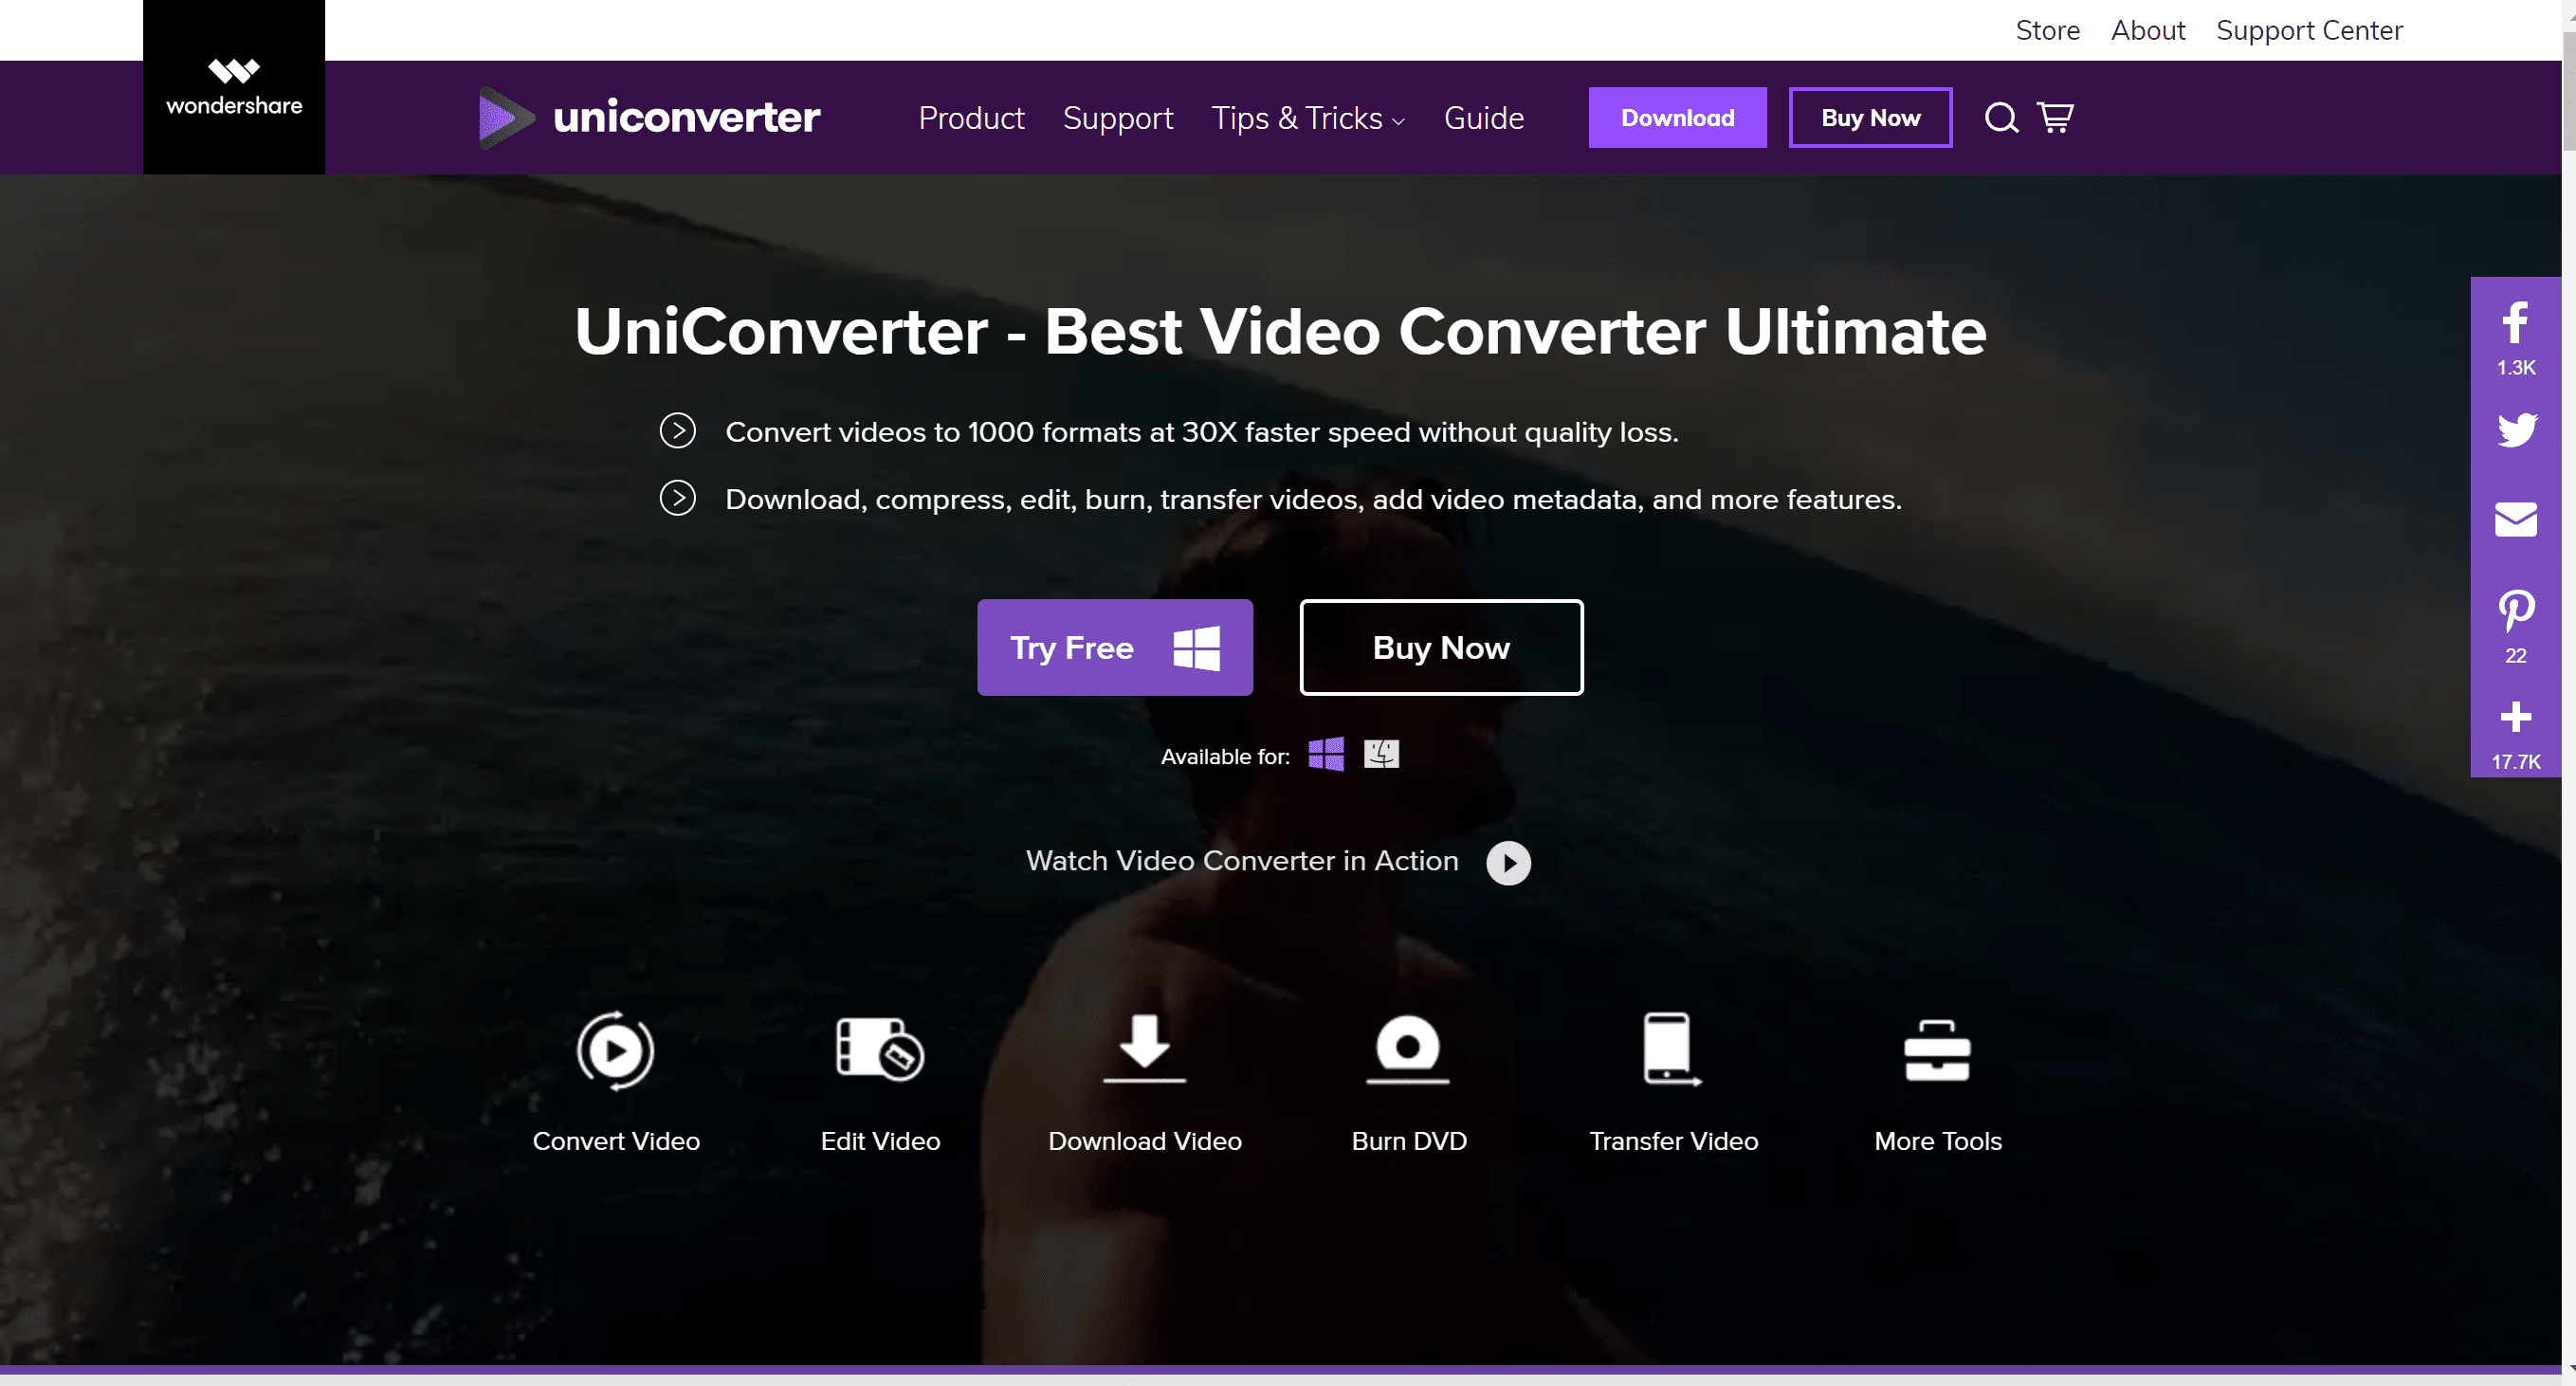Click the shopping cart icon
This screenshot has width=2576, height=1386.
pyautogui.click(x=2055, y=116)
